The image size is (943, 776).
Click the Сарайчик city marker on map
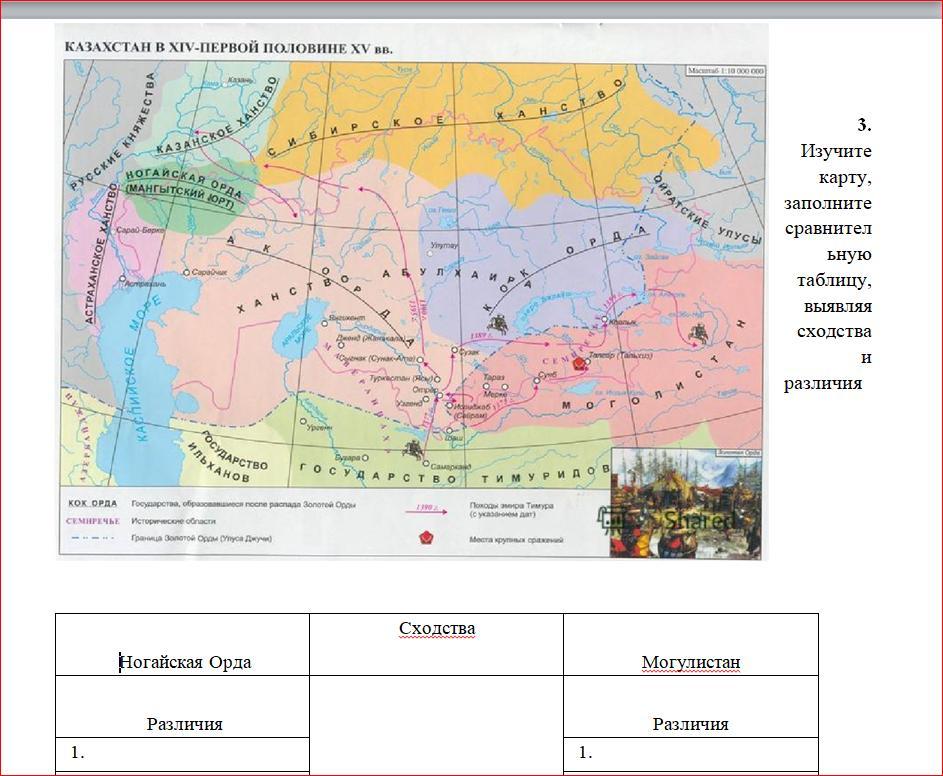(187, 273)
